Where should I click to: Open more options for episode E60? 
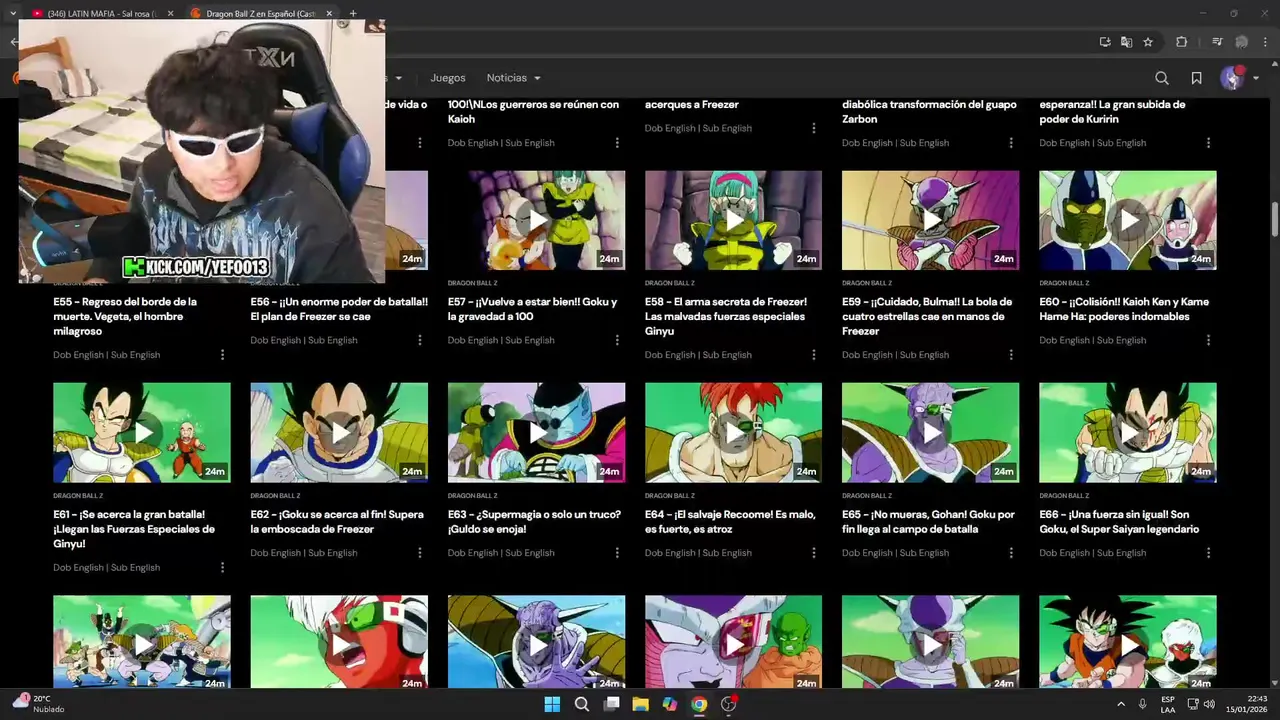point(1207,340)
